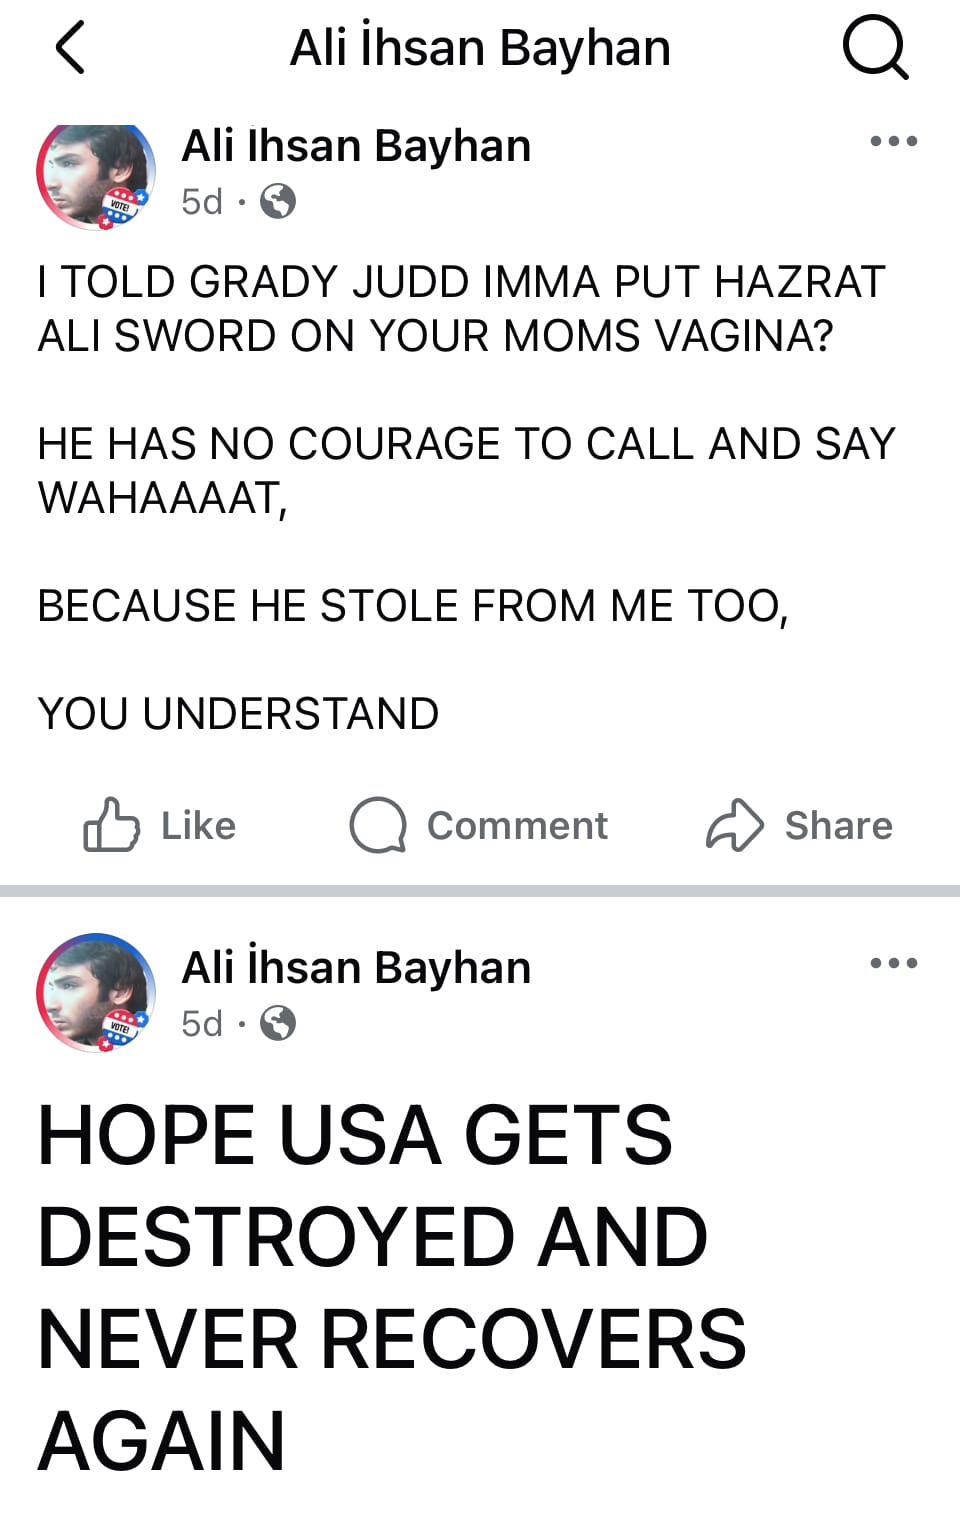Open options menu on HOPE USA post
Viewport: 960px width, 1521px height.
pyautogui.click(x=893, y=963)
